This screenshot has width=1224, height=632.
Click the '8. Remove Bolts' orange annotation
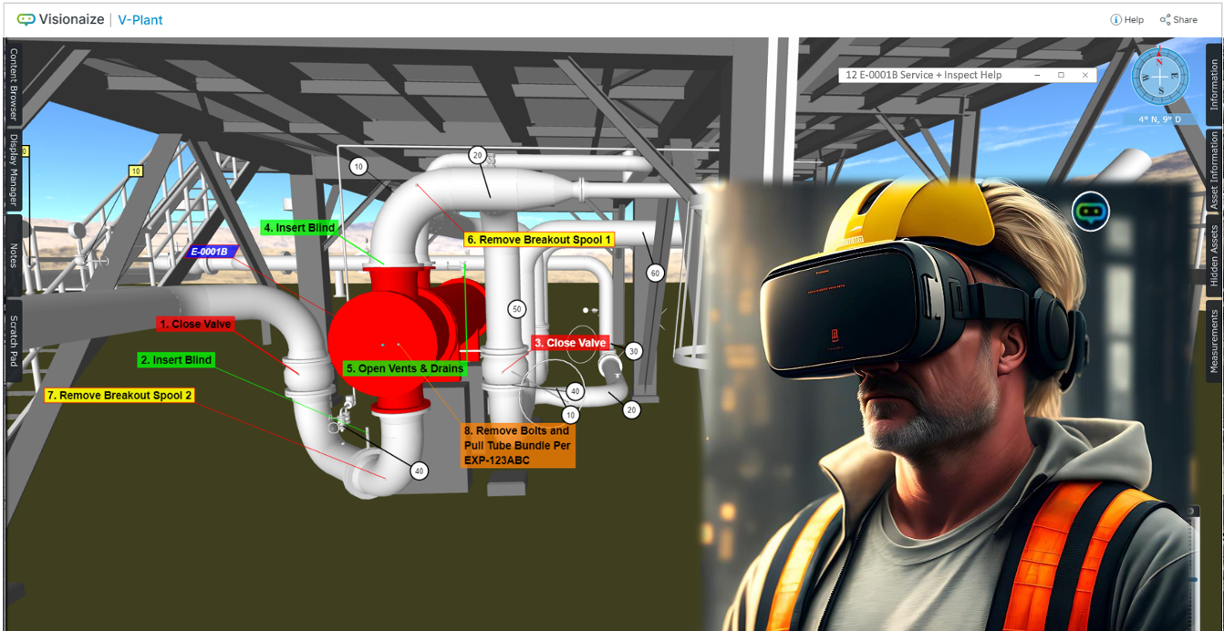coord(518,445)
